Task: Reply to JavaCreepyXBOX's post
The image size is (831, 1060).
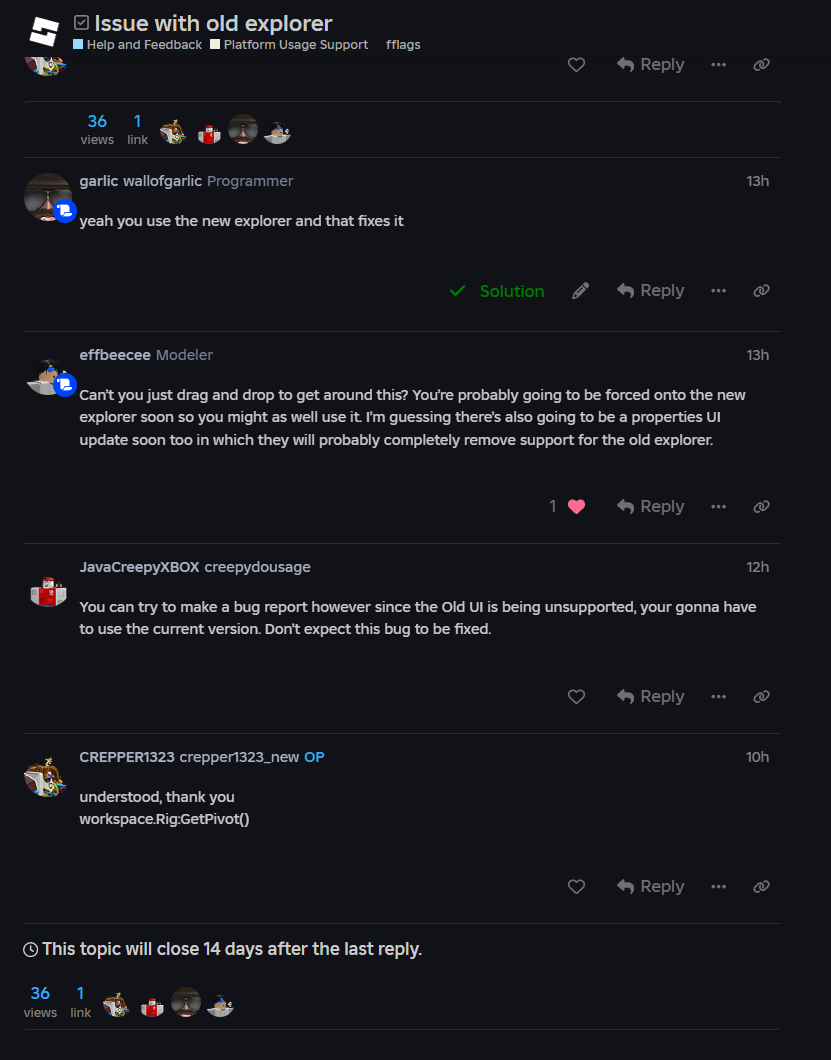Action: click(651, 697)
